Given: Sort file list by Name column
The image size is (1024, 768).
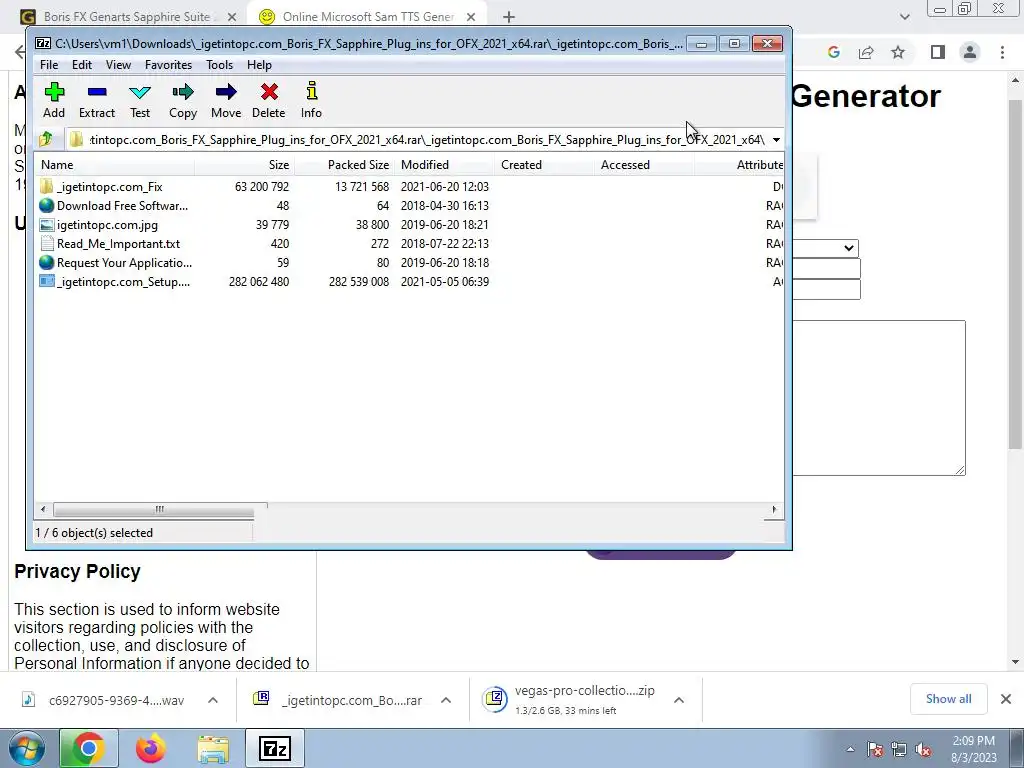Looking at the screenshot, I should coord(115,165).
